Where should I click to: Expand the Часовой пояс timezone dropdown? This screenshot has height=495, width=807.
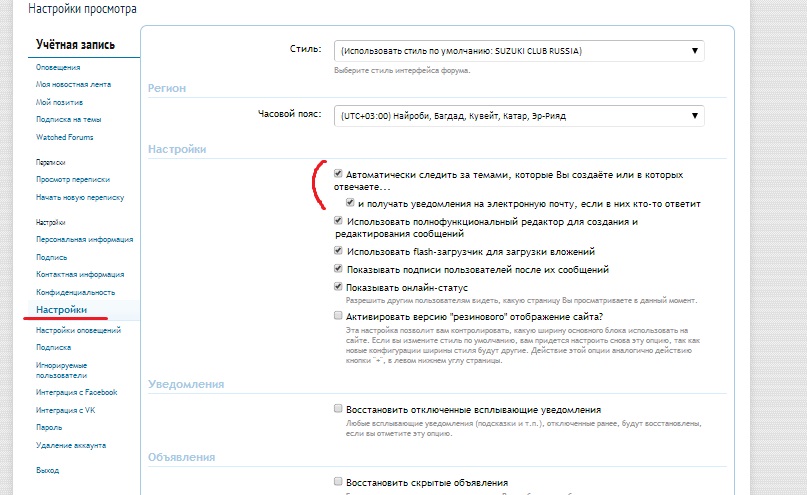518,116
